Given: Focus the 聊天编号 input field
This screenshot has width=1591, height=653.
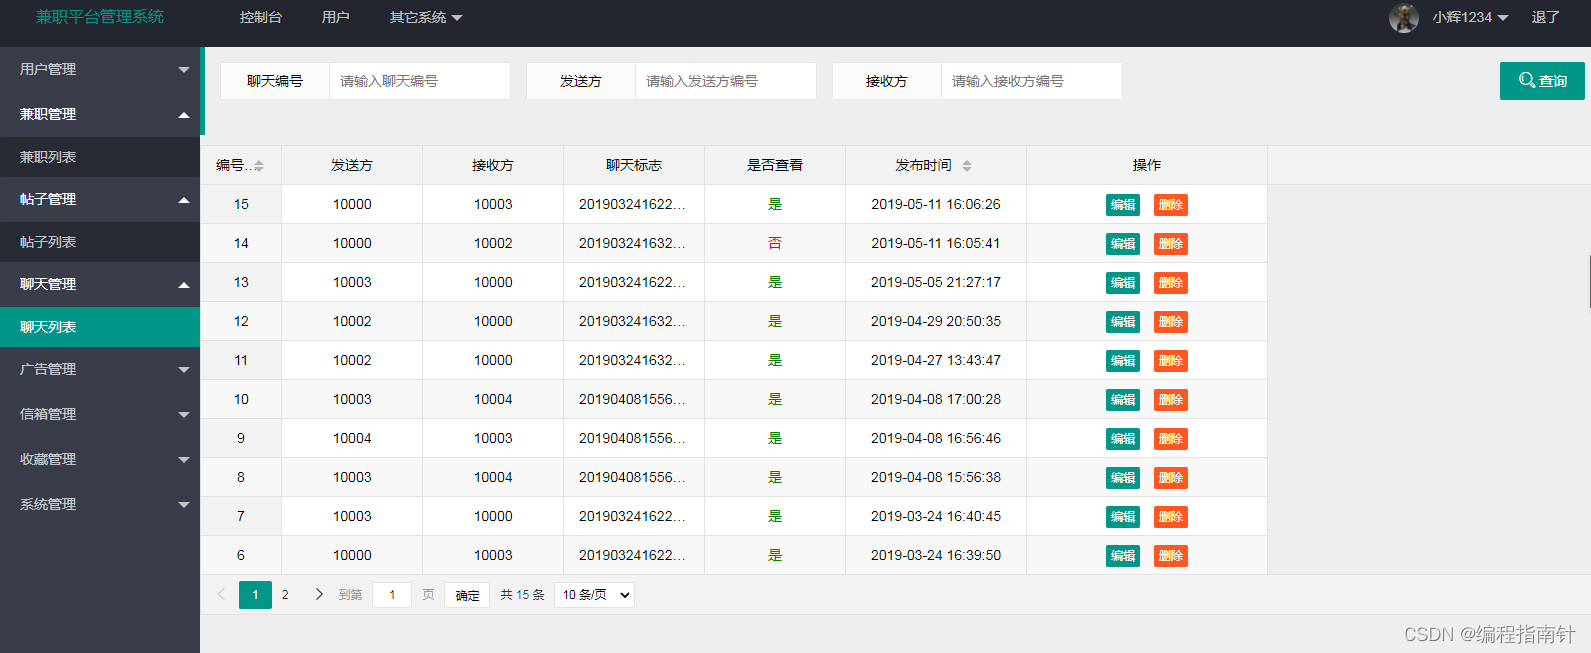Looking at the screenshot, I should pyautogui.click(x=420, y=81).
